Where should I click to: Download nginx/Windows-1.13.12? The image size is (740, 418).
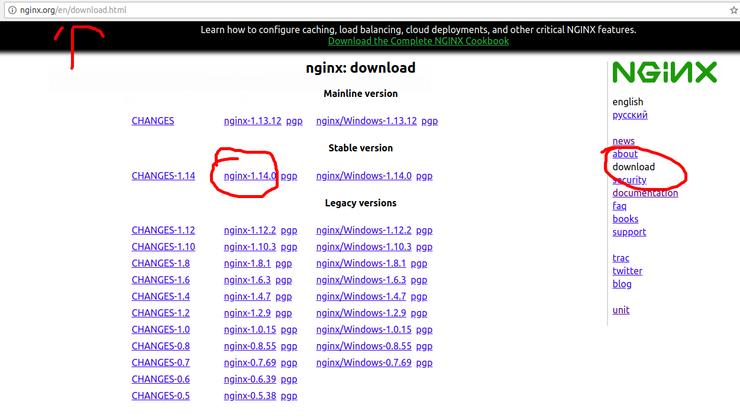point(366,121)
